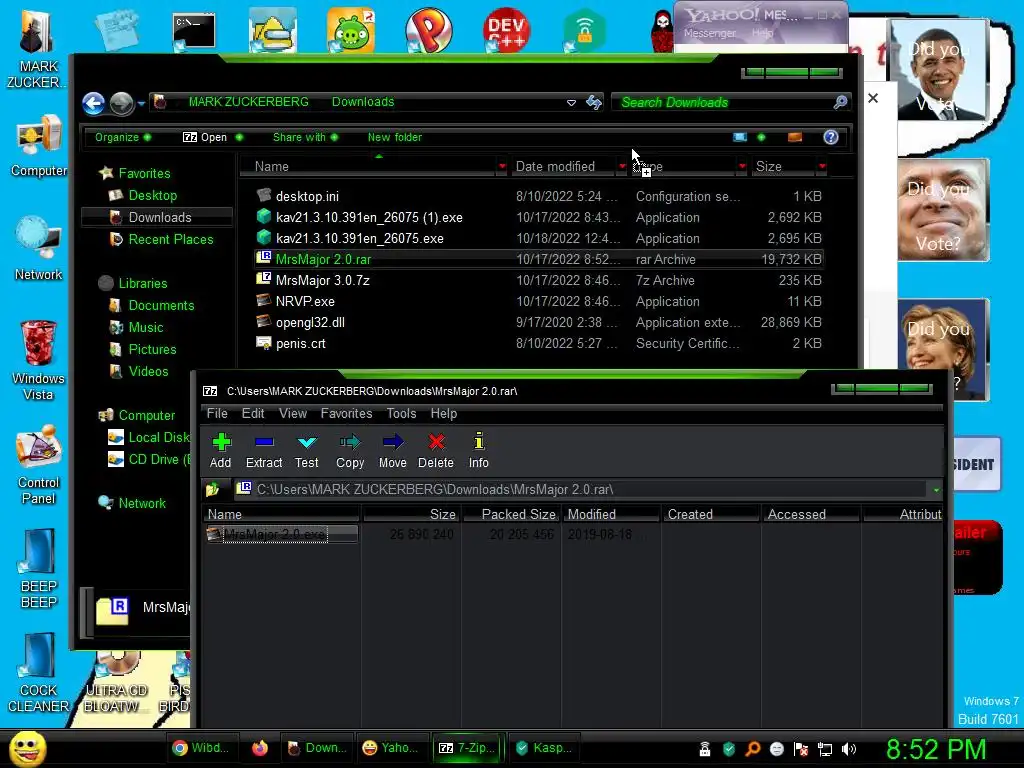
Task: Open the Help menu in 7-Zip
Action: coord(443,413)
